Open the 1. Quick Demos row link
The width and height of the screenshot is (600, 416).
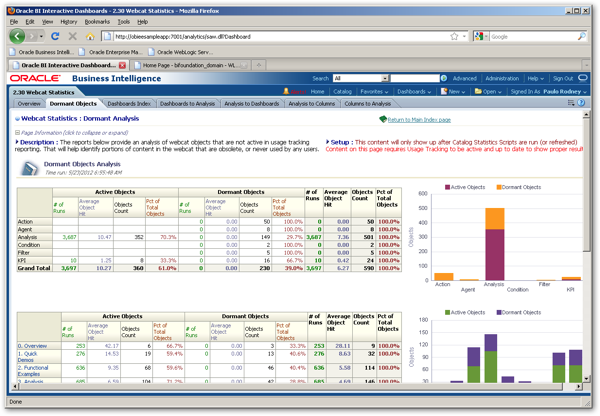point(28,357)
